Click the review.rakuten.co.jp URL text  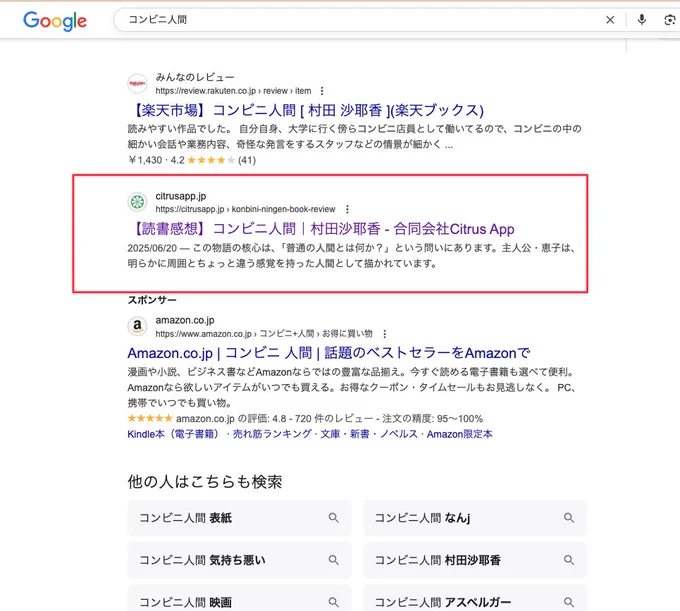[x=233, y=91]
